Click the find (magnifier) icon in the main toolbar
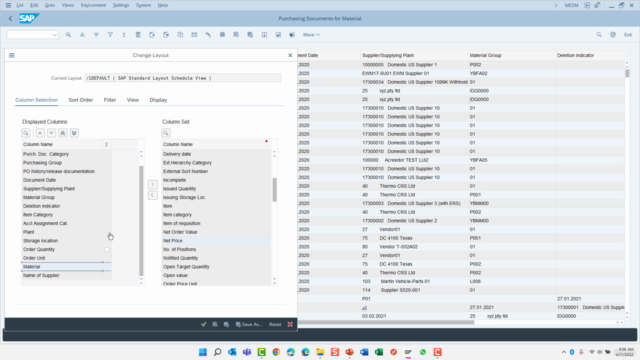 tap(68, 35)
